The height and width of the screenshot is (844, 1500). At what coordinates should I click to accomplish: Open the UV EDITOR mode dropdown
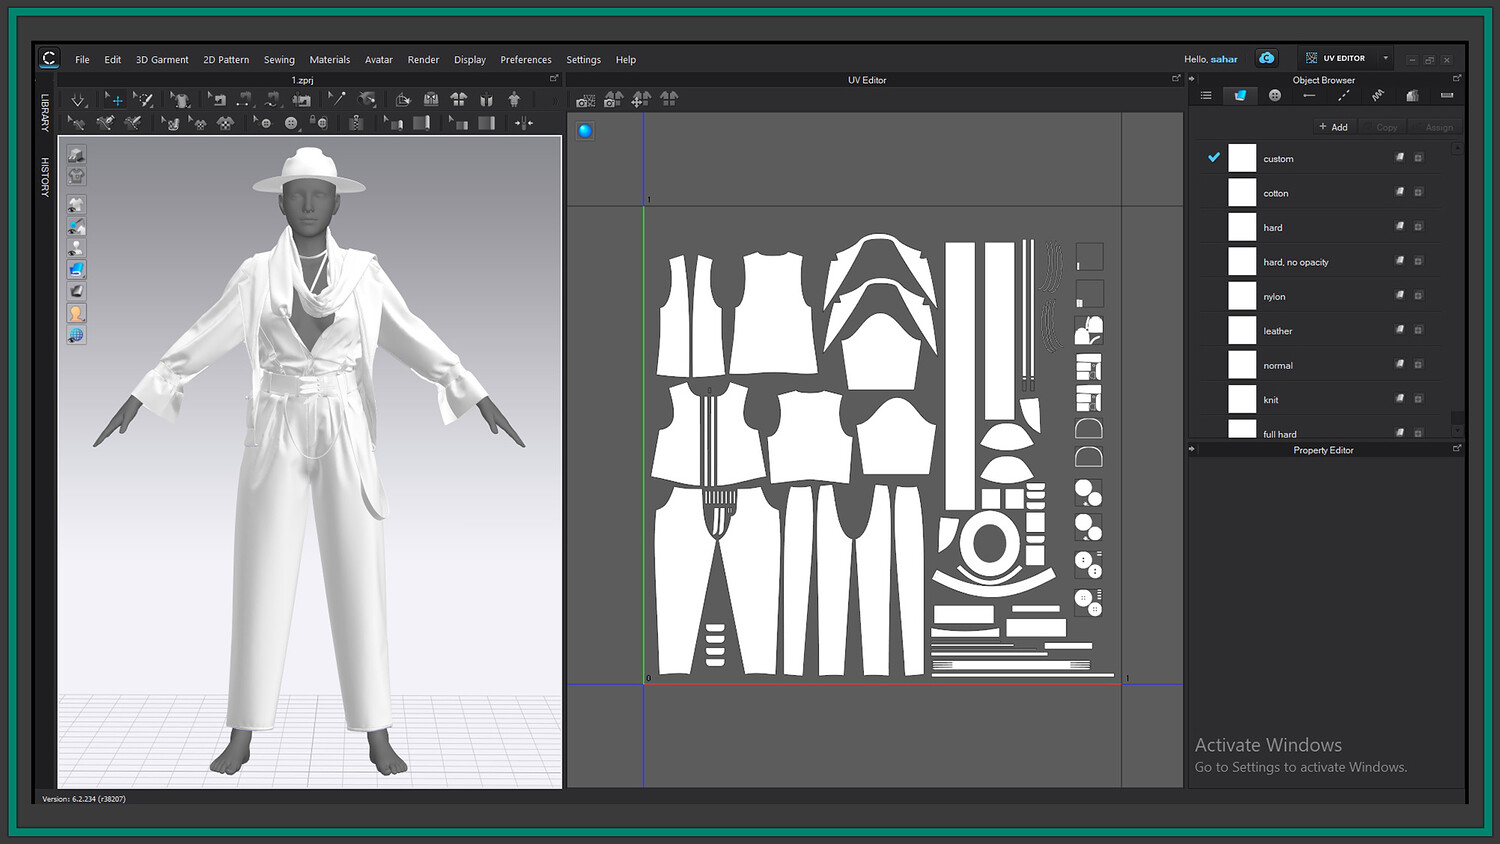click(1385, 59)
